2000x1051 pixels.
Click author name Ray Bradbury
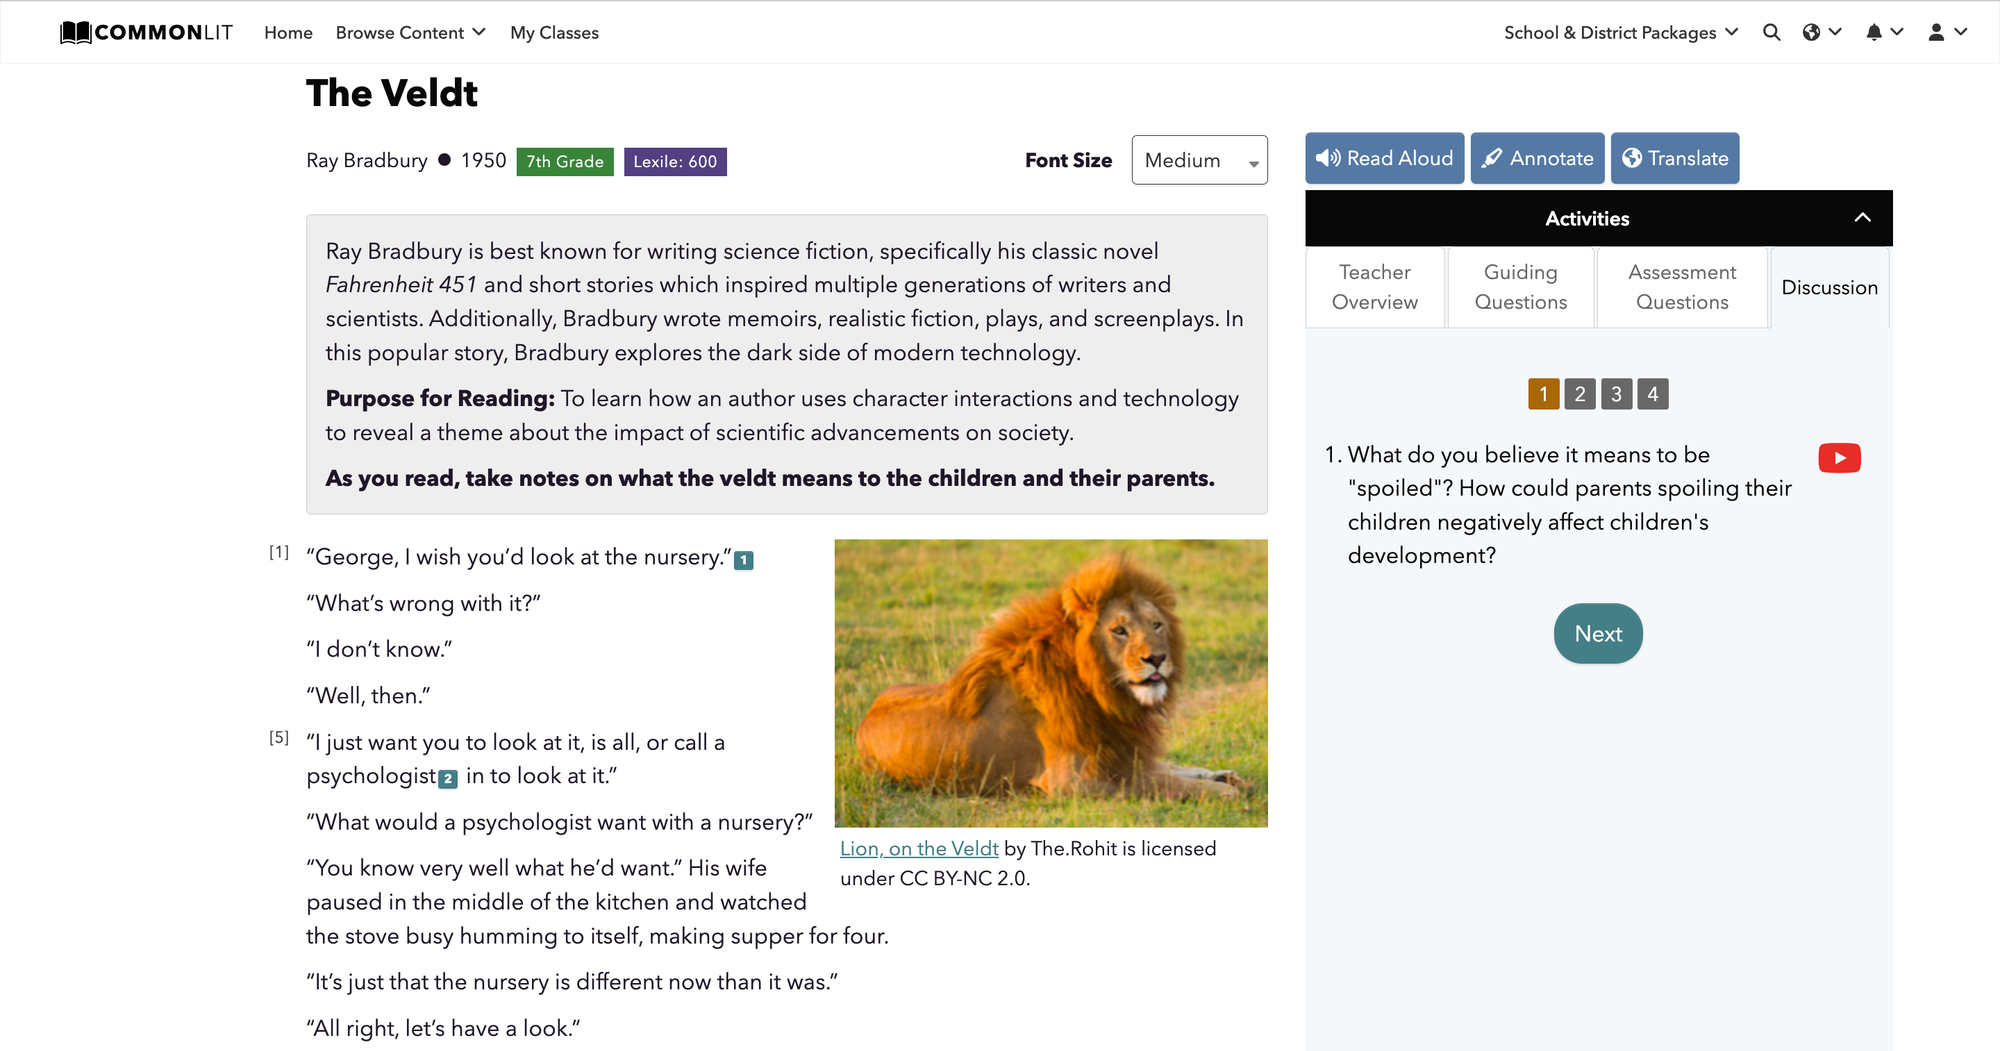[367, 160]
